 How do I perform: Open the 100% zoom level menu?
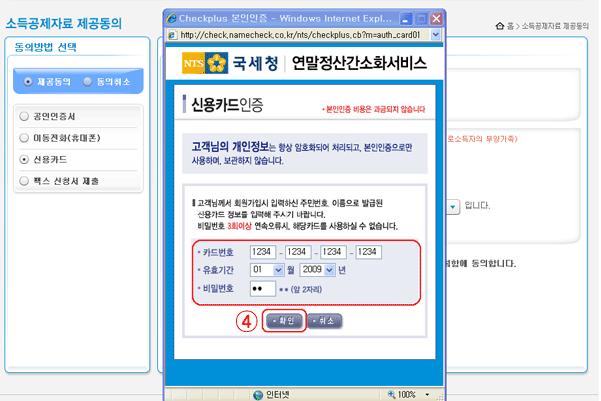(x=427, y=394)
